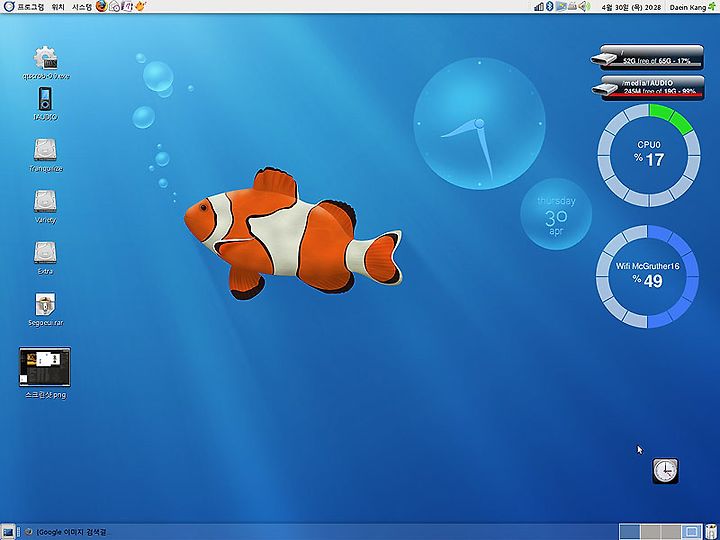Select the 스크린샷.png screenshot thumbnail
The image size is (720, 540).
(45, 373)
